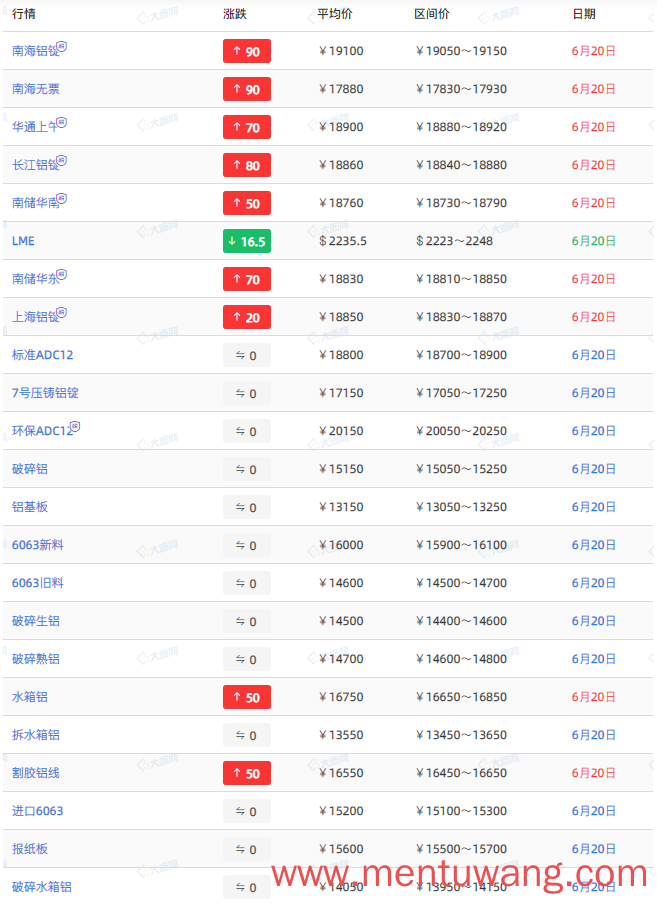Screen dimensions: 657x904
Task: Open the 破碎生铝 price link
Action: coord(36,622)
